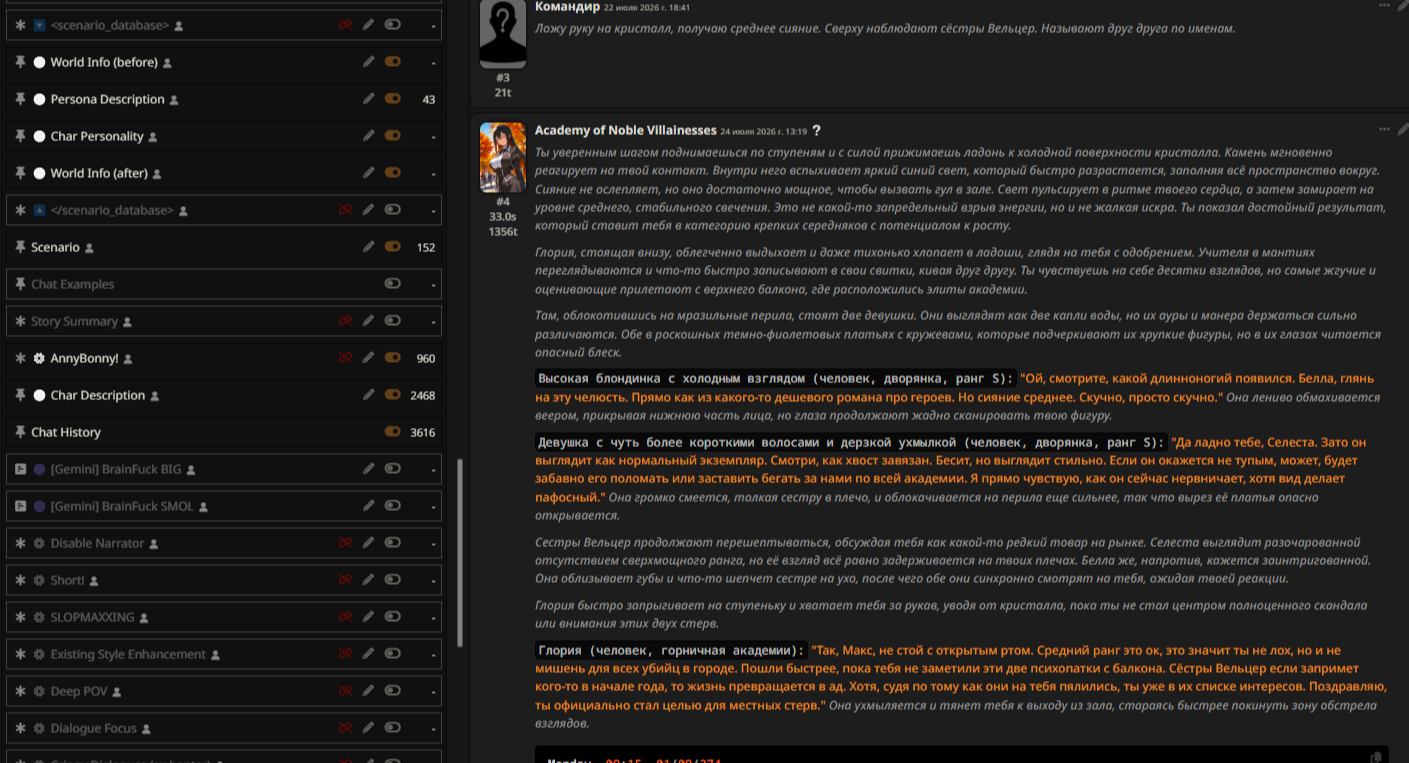Enable the Story Summary toggle
Viewport: 1409px width, 763px height.
(393, 321)
